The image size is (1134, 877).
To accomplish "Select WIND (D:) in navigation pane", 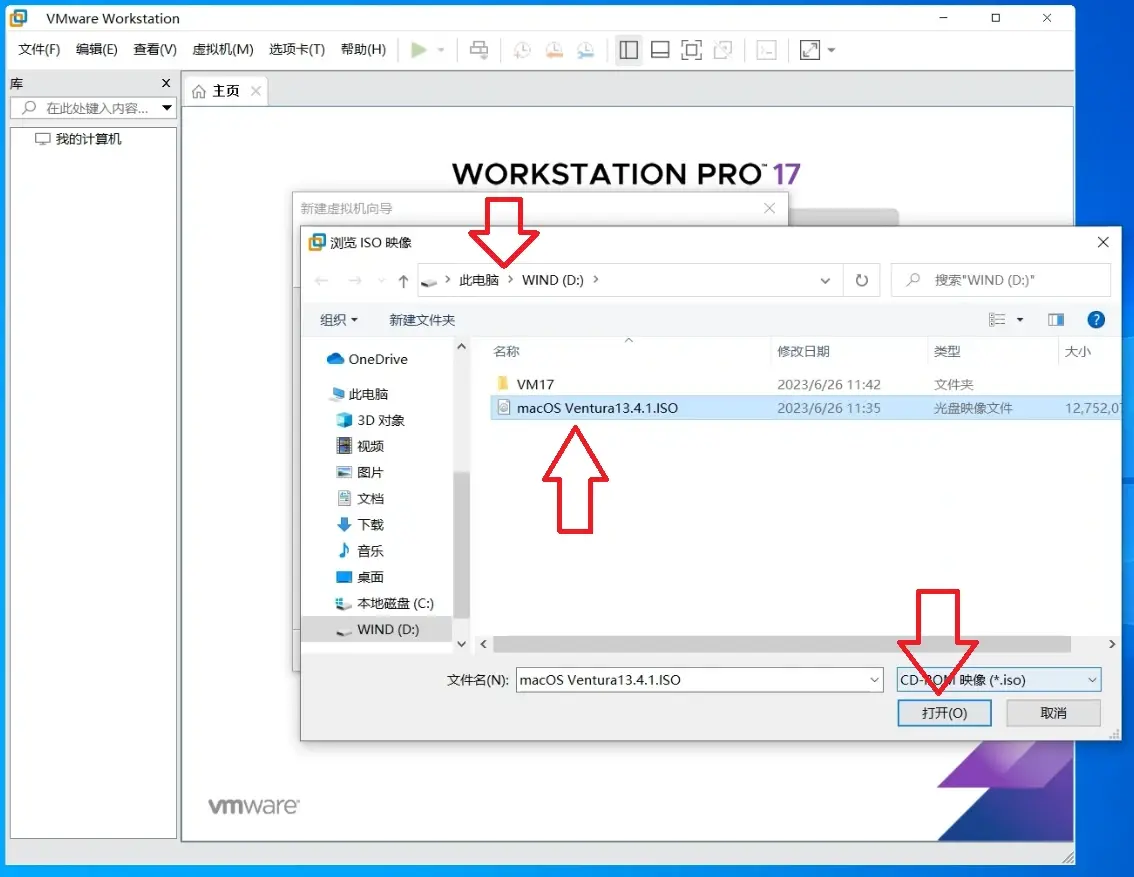I will (378, 629).
